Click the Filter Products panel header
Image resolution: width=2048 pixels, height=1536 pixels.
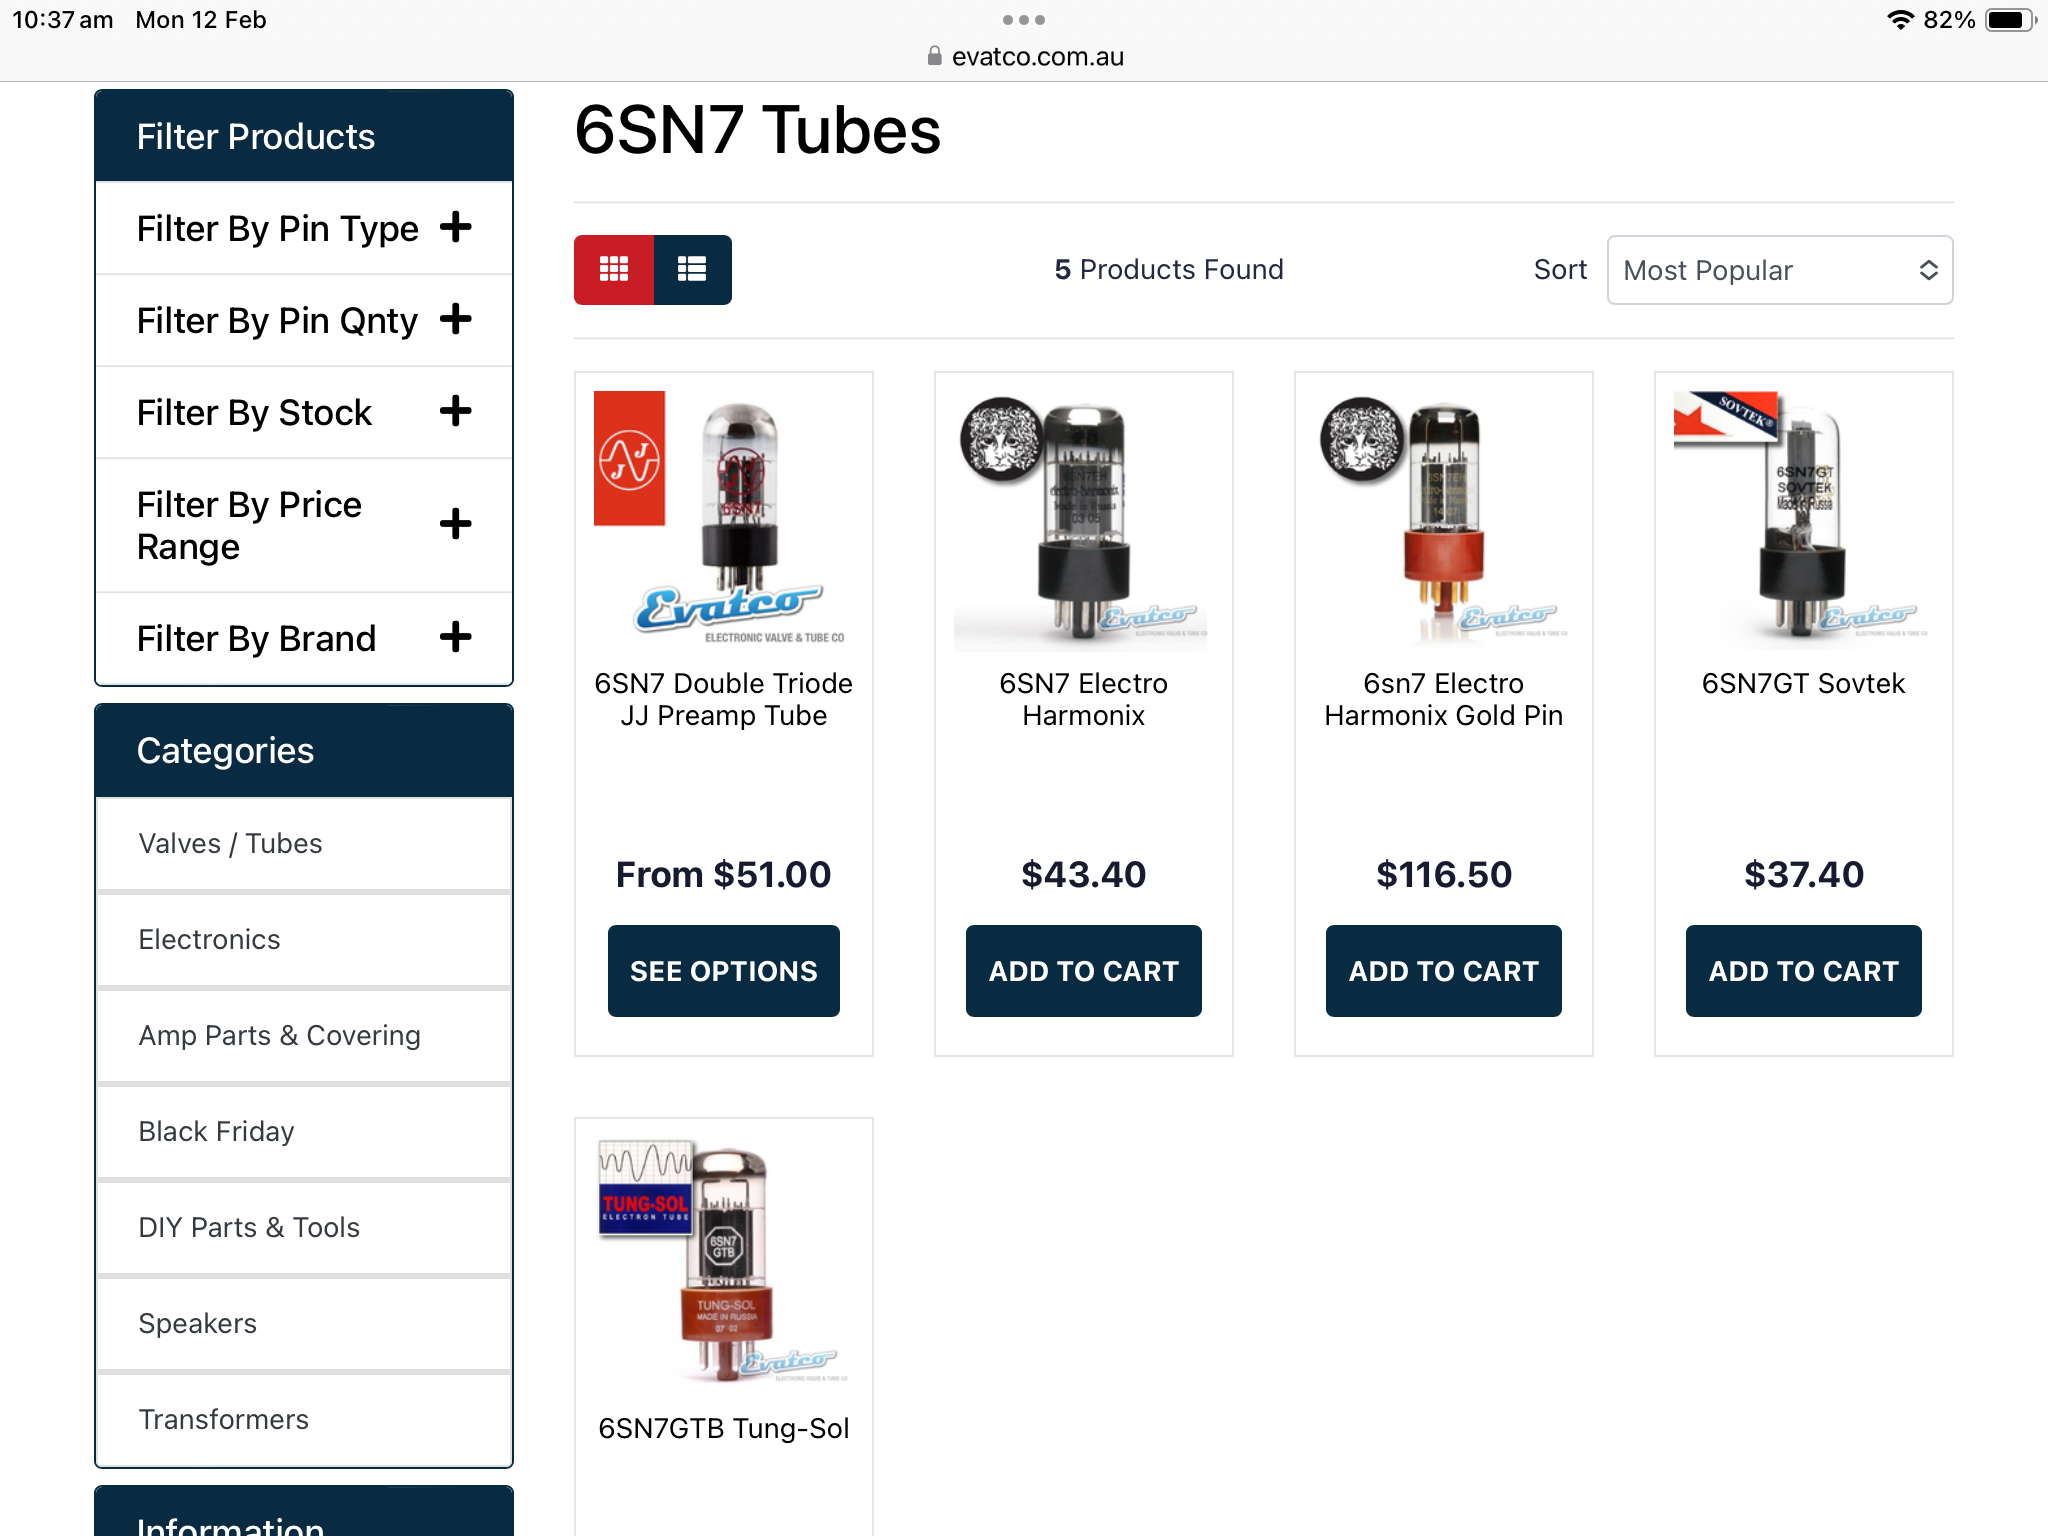(x=304, y=137)
